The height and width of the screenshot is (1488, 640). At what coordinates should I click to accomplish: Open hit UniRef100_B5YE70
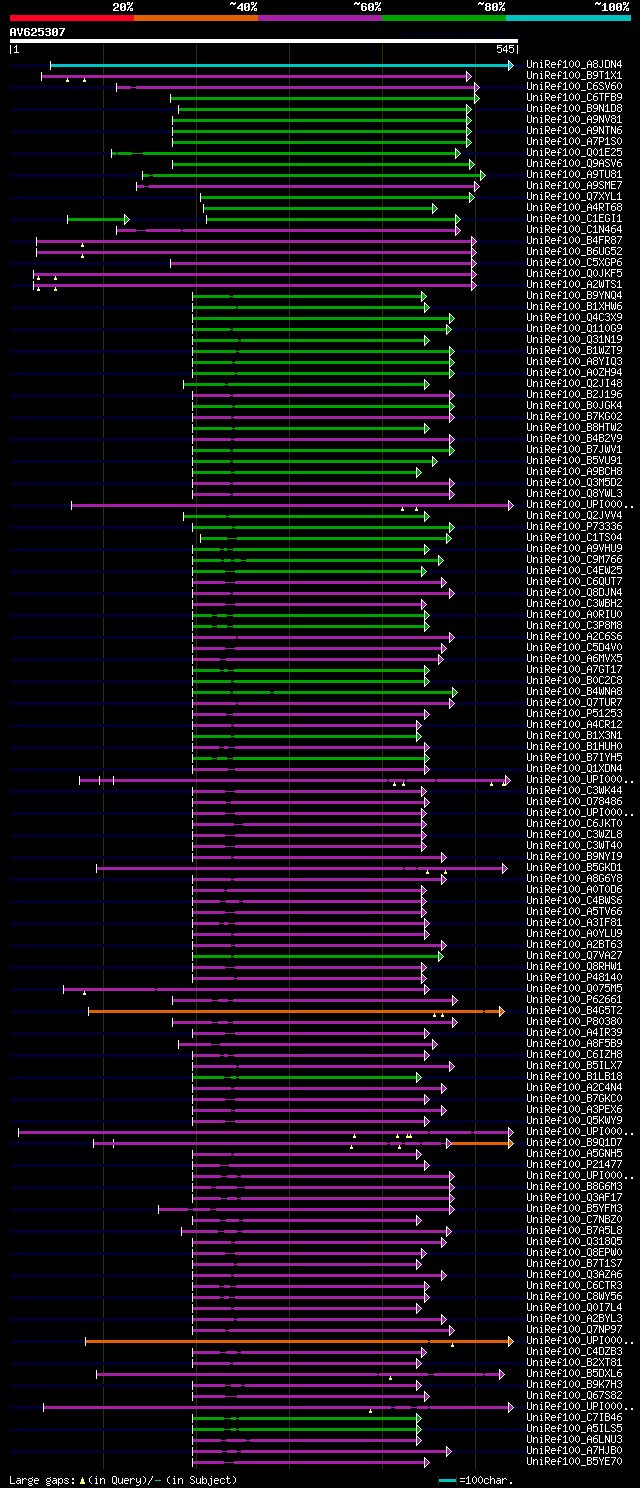574,1462
